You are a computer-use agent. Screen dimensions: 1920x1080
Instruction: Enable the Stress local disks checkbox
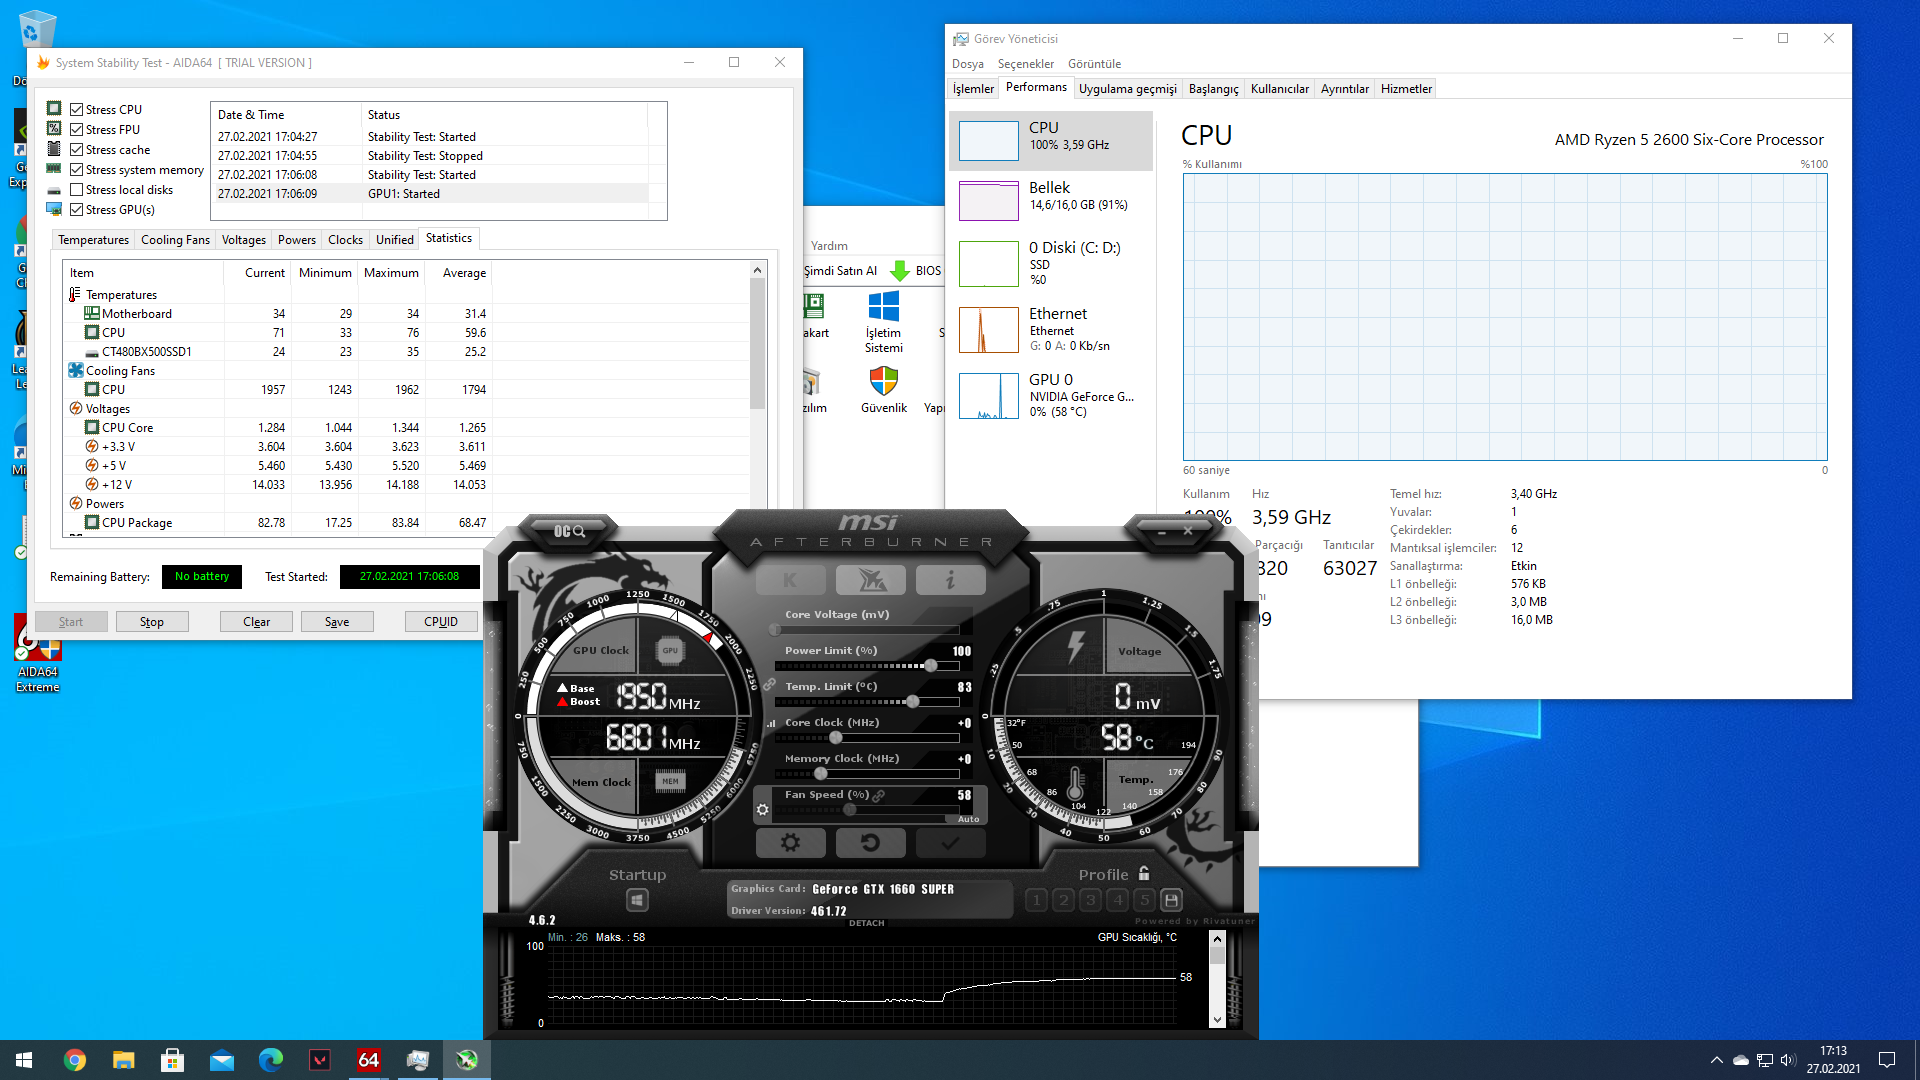coord(77,190)
